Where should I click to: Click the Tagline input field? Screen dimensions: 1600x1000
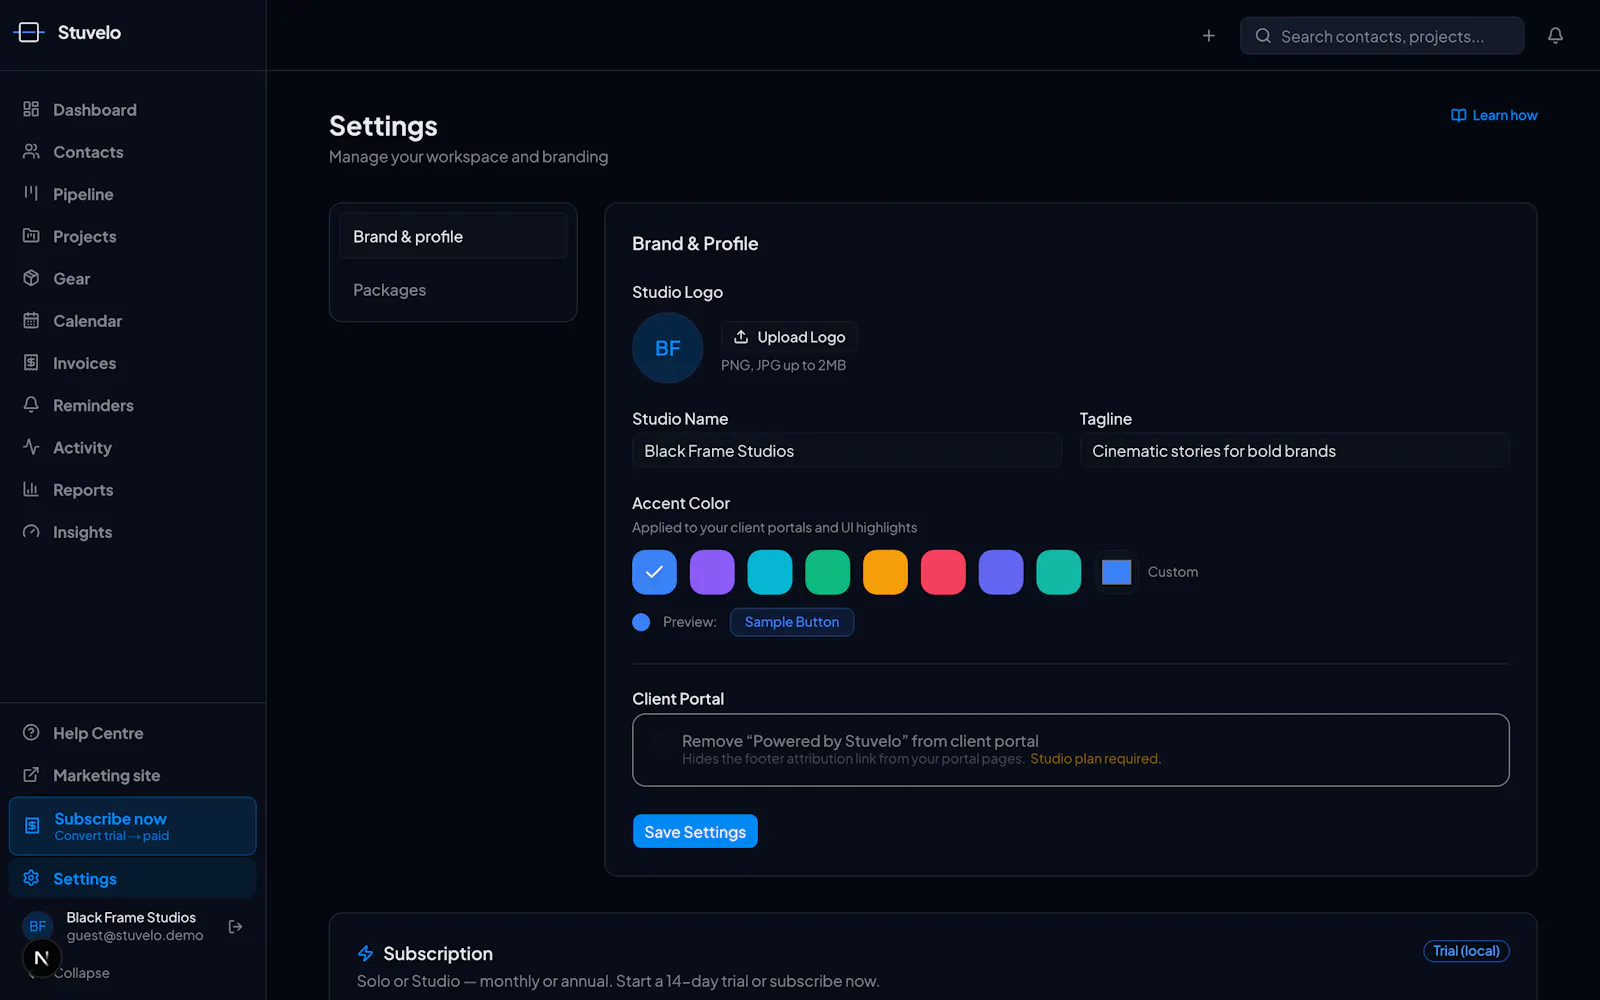pos(1295,451)
